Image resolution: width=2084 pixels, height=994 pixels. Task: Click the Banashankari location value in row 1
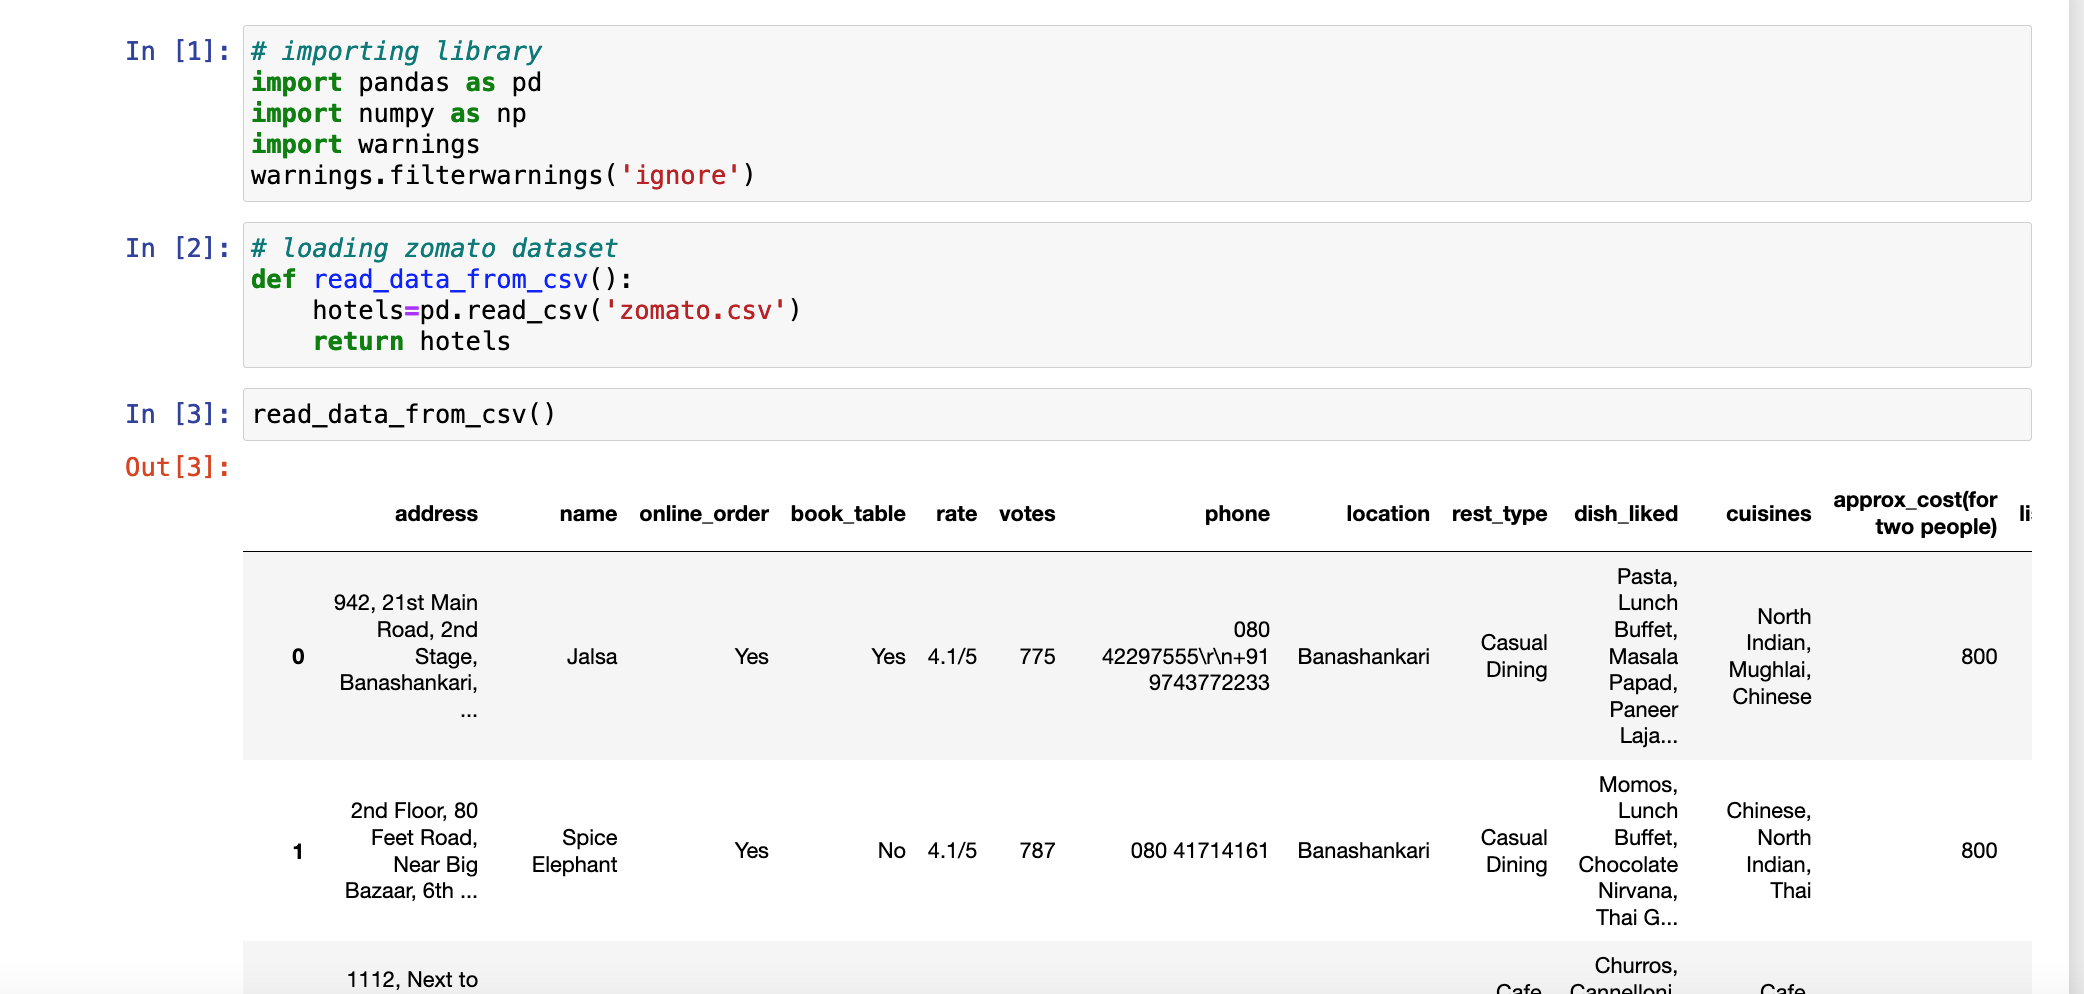point(1363,851)
